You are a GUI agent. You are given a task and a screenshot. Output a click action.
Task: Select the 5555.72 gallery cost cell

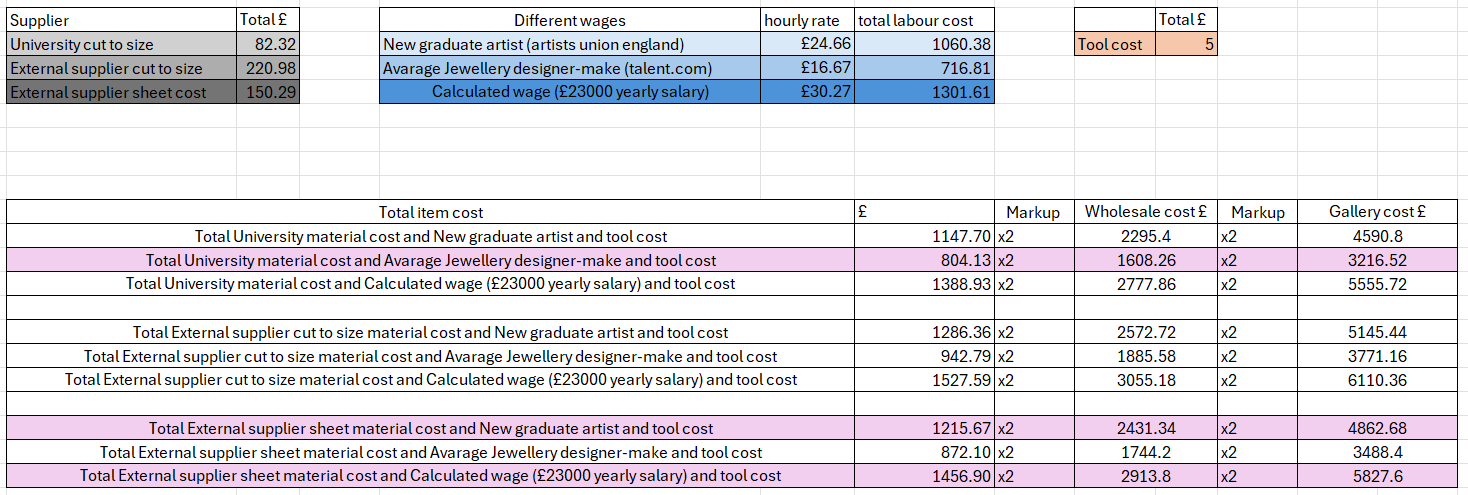[x=1377, y=284]
